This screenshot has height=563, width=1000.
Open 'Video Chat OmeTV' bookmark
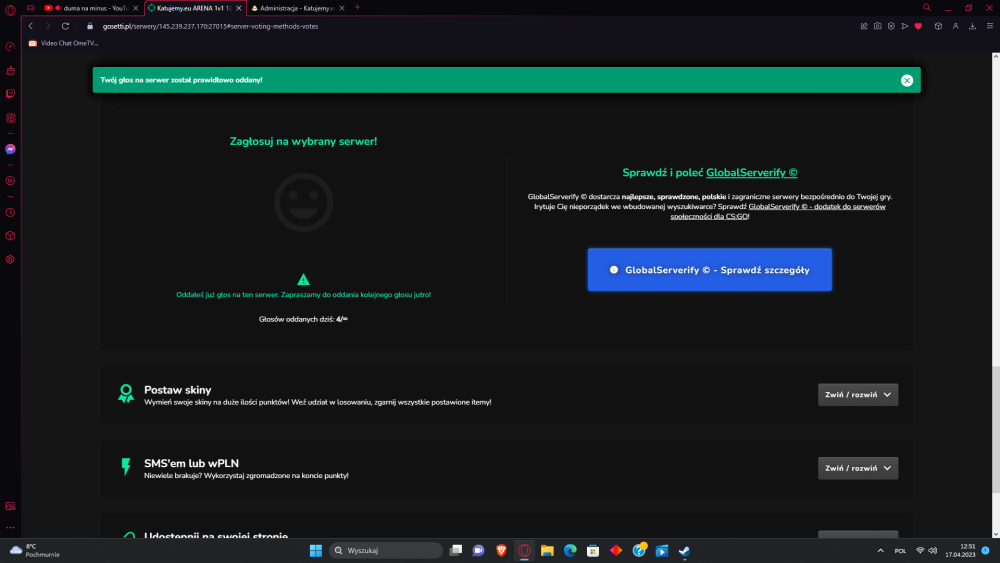click(x=63, y=43)
